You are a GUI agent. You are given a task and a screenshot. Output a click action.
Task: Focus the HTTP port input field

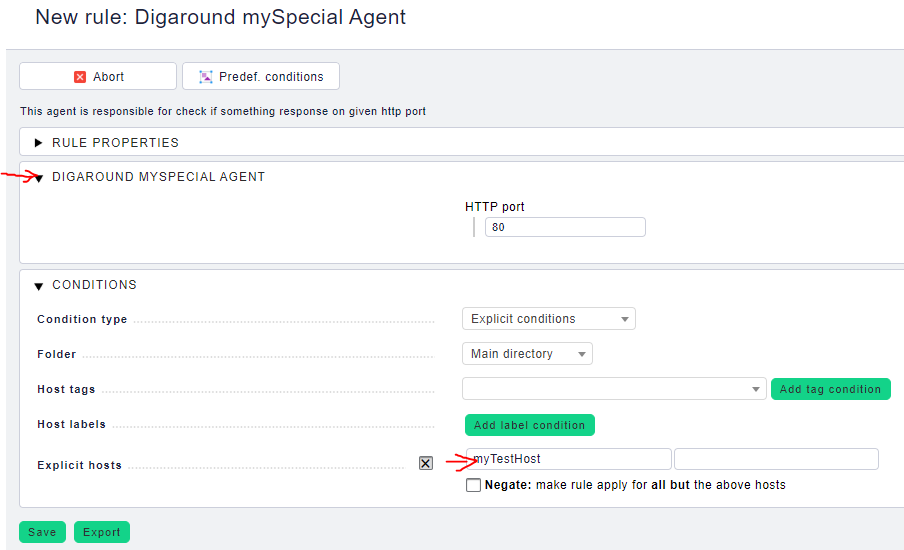click(565, 227)
